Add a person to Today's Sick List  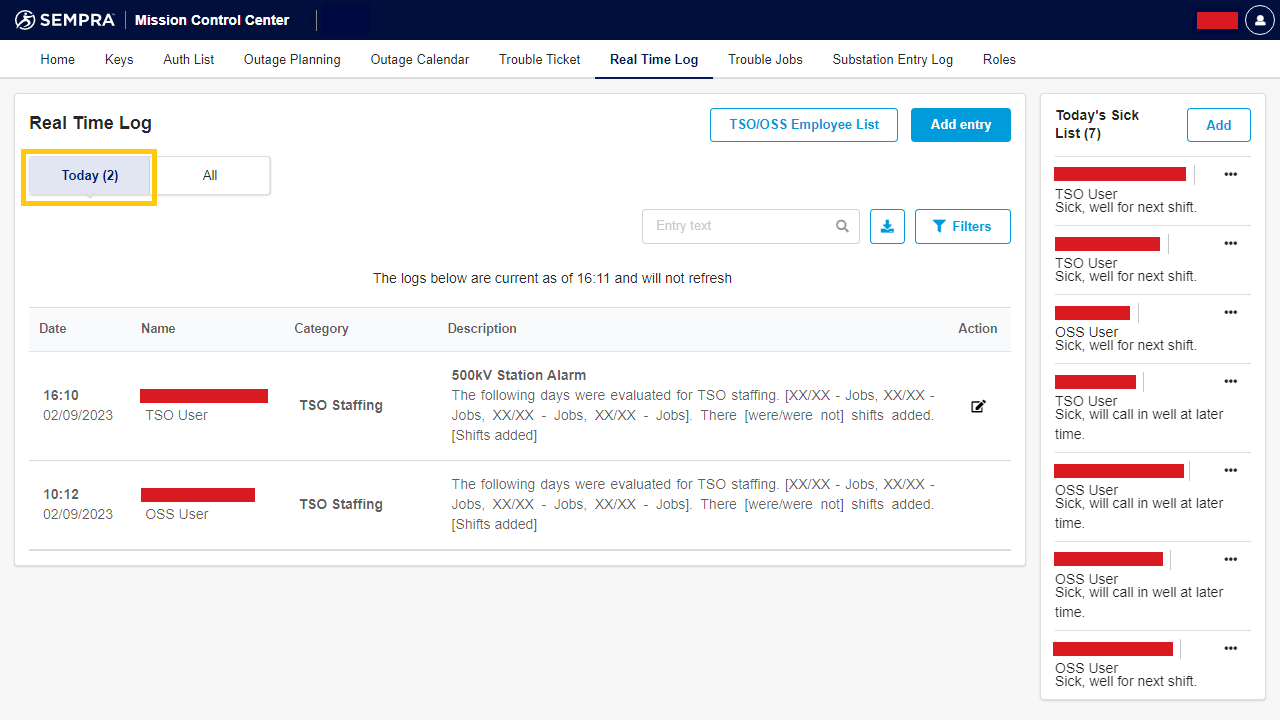(x=1218, y=125)
